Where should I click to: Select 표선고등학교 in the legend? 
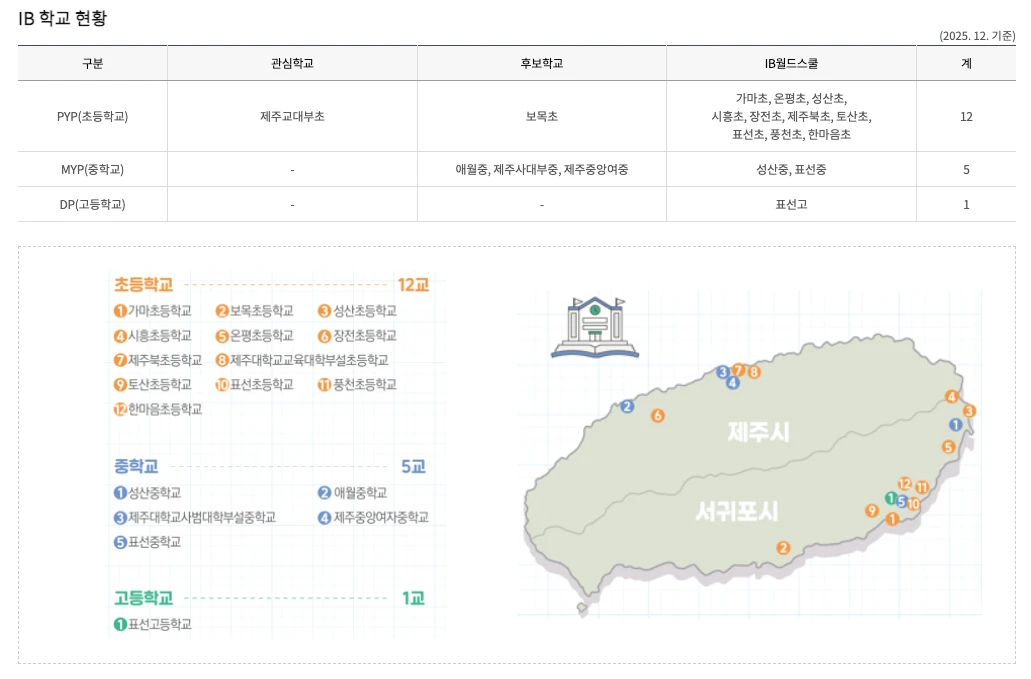click(152, 624)
